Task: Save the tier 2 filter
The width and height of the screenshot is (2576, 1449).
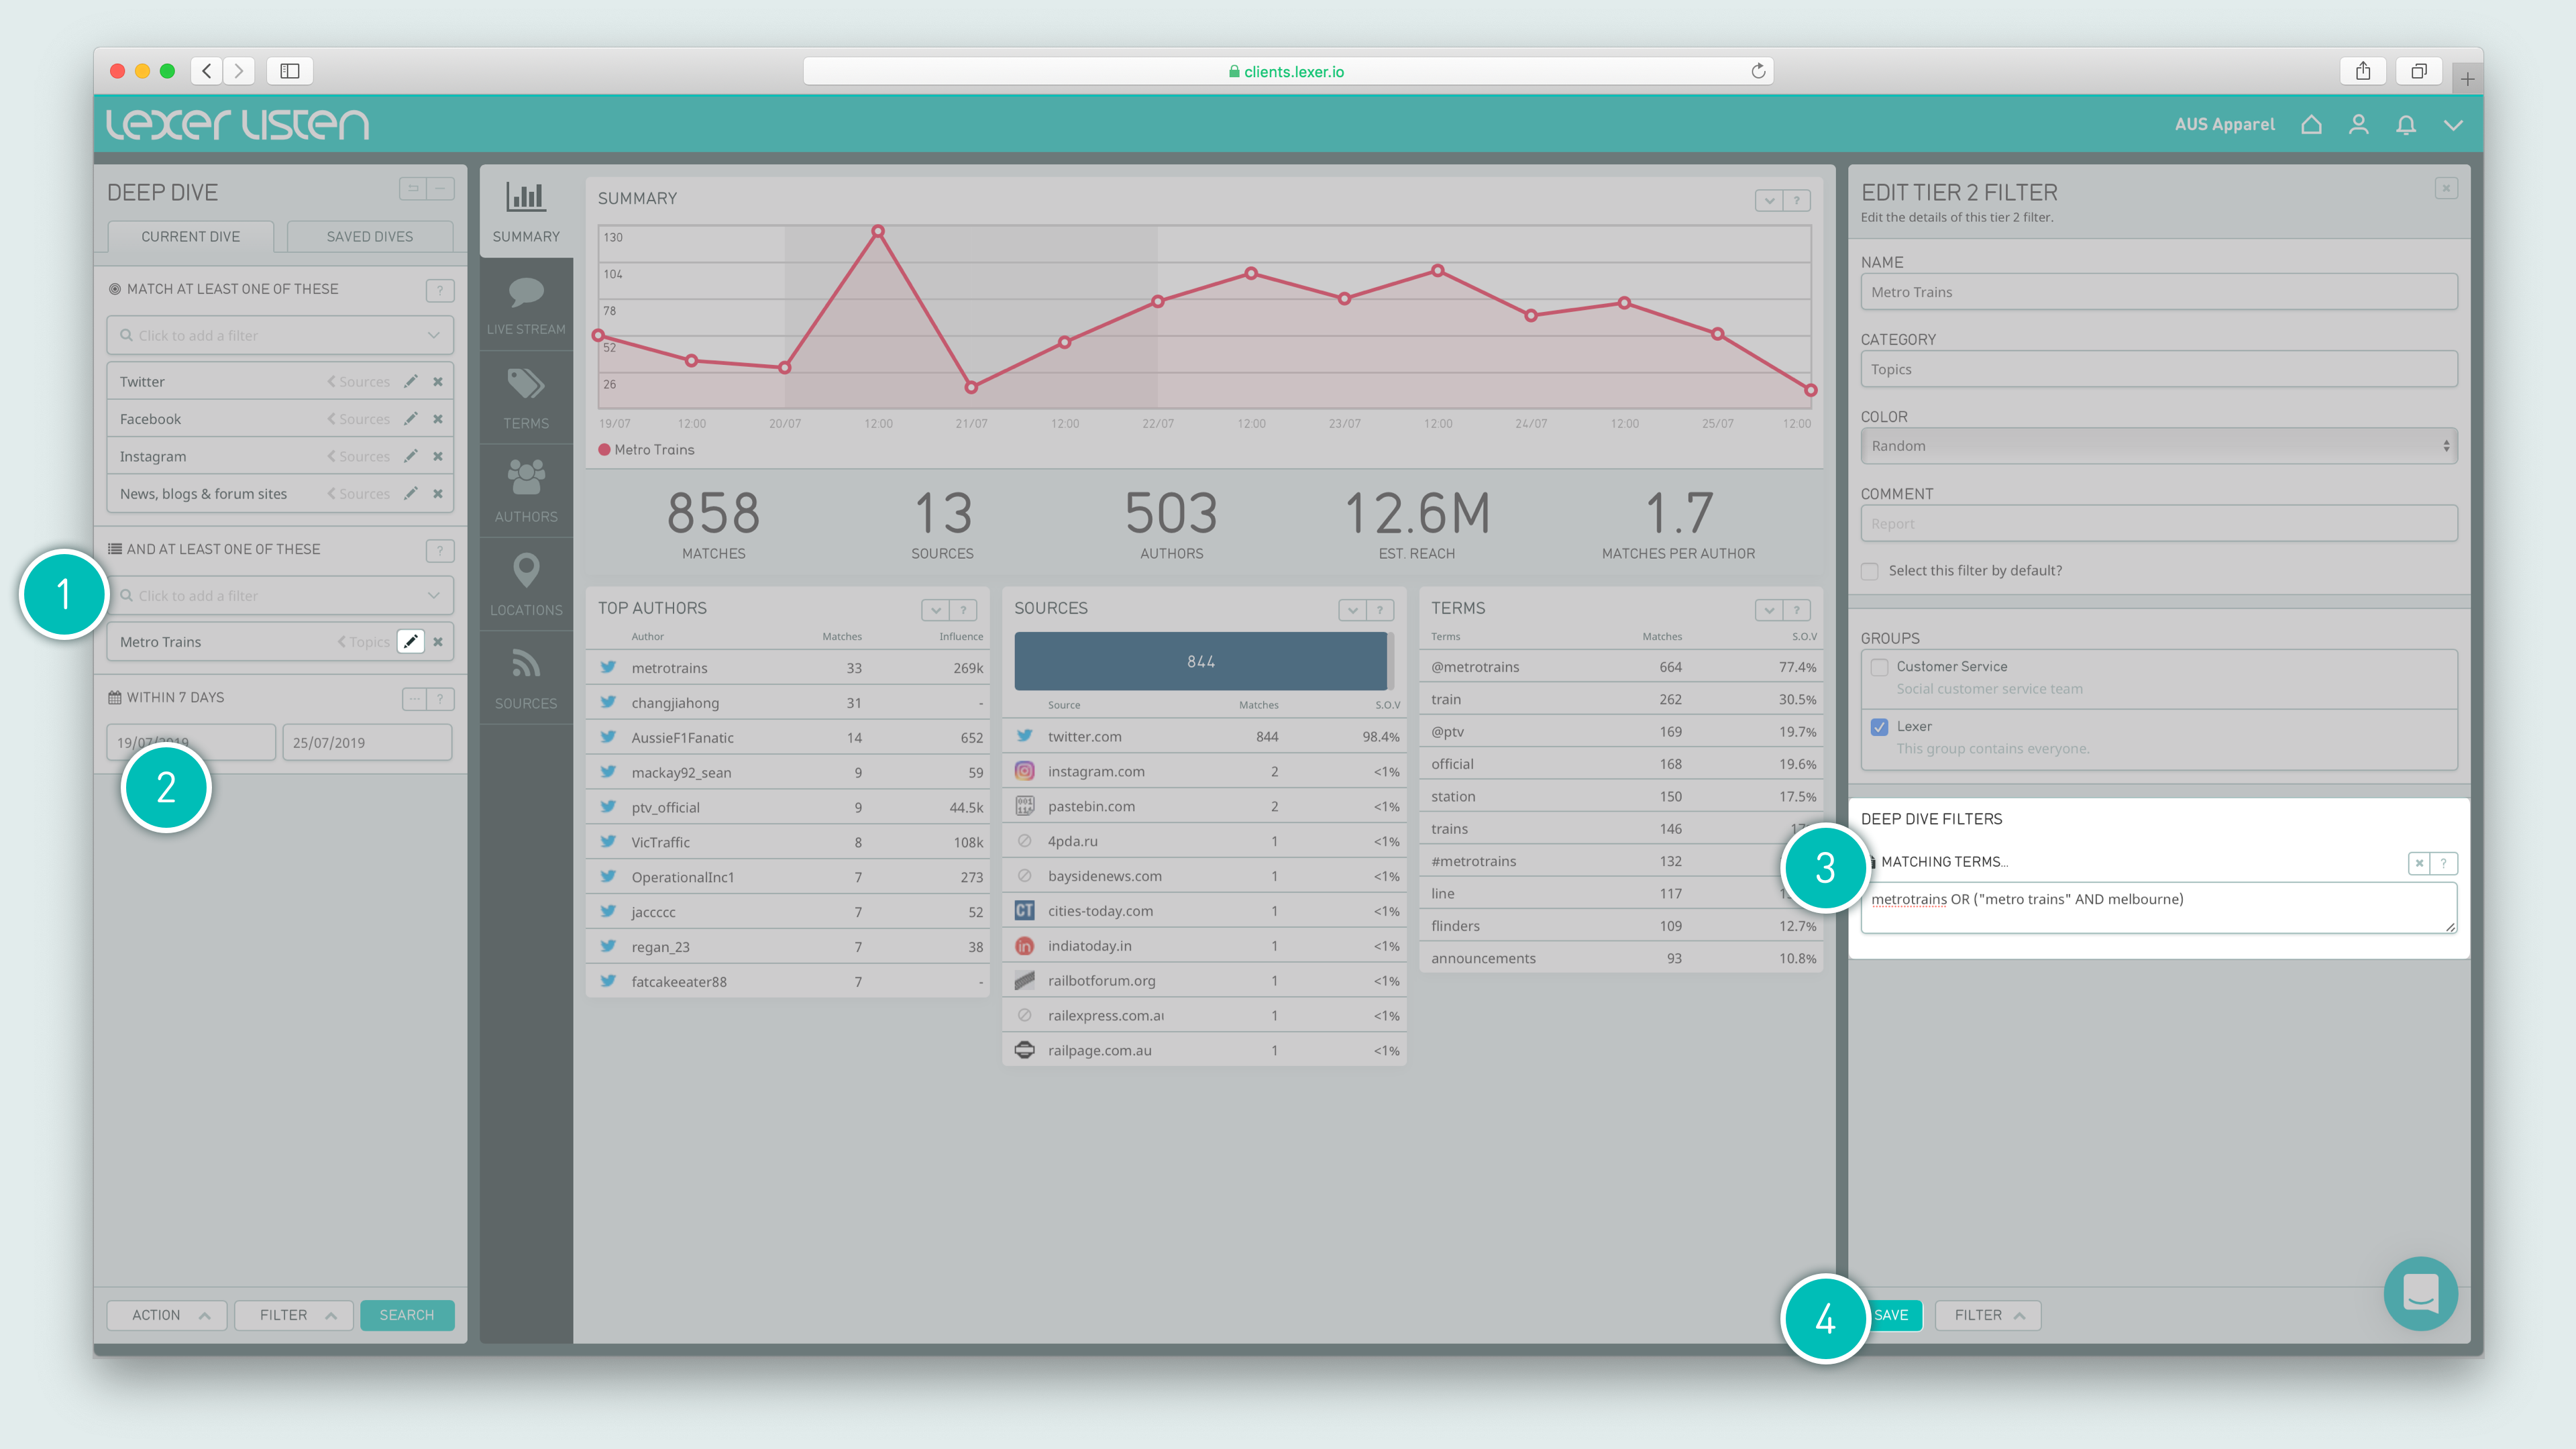Action: [1891, 1315]
